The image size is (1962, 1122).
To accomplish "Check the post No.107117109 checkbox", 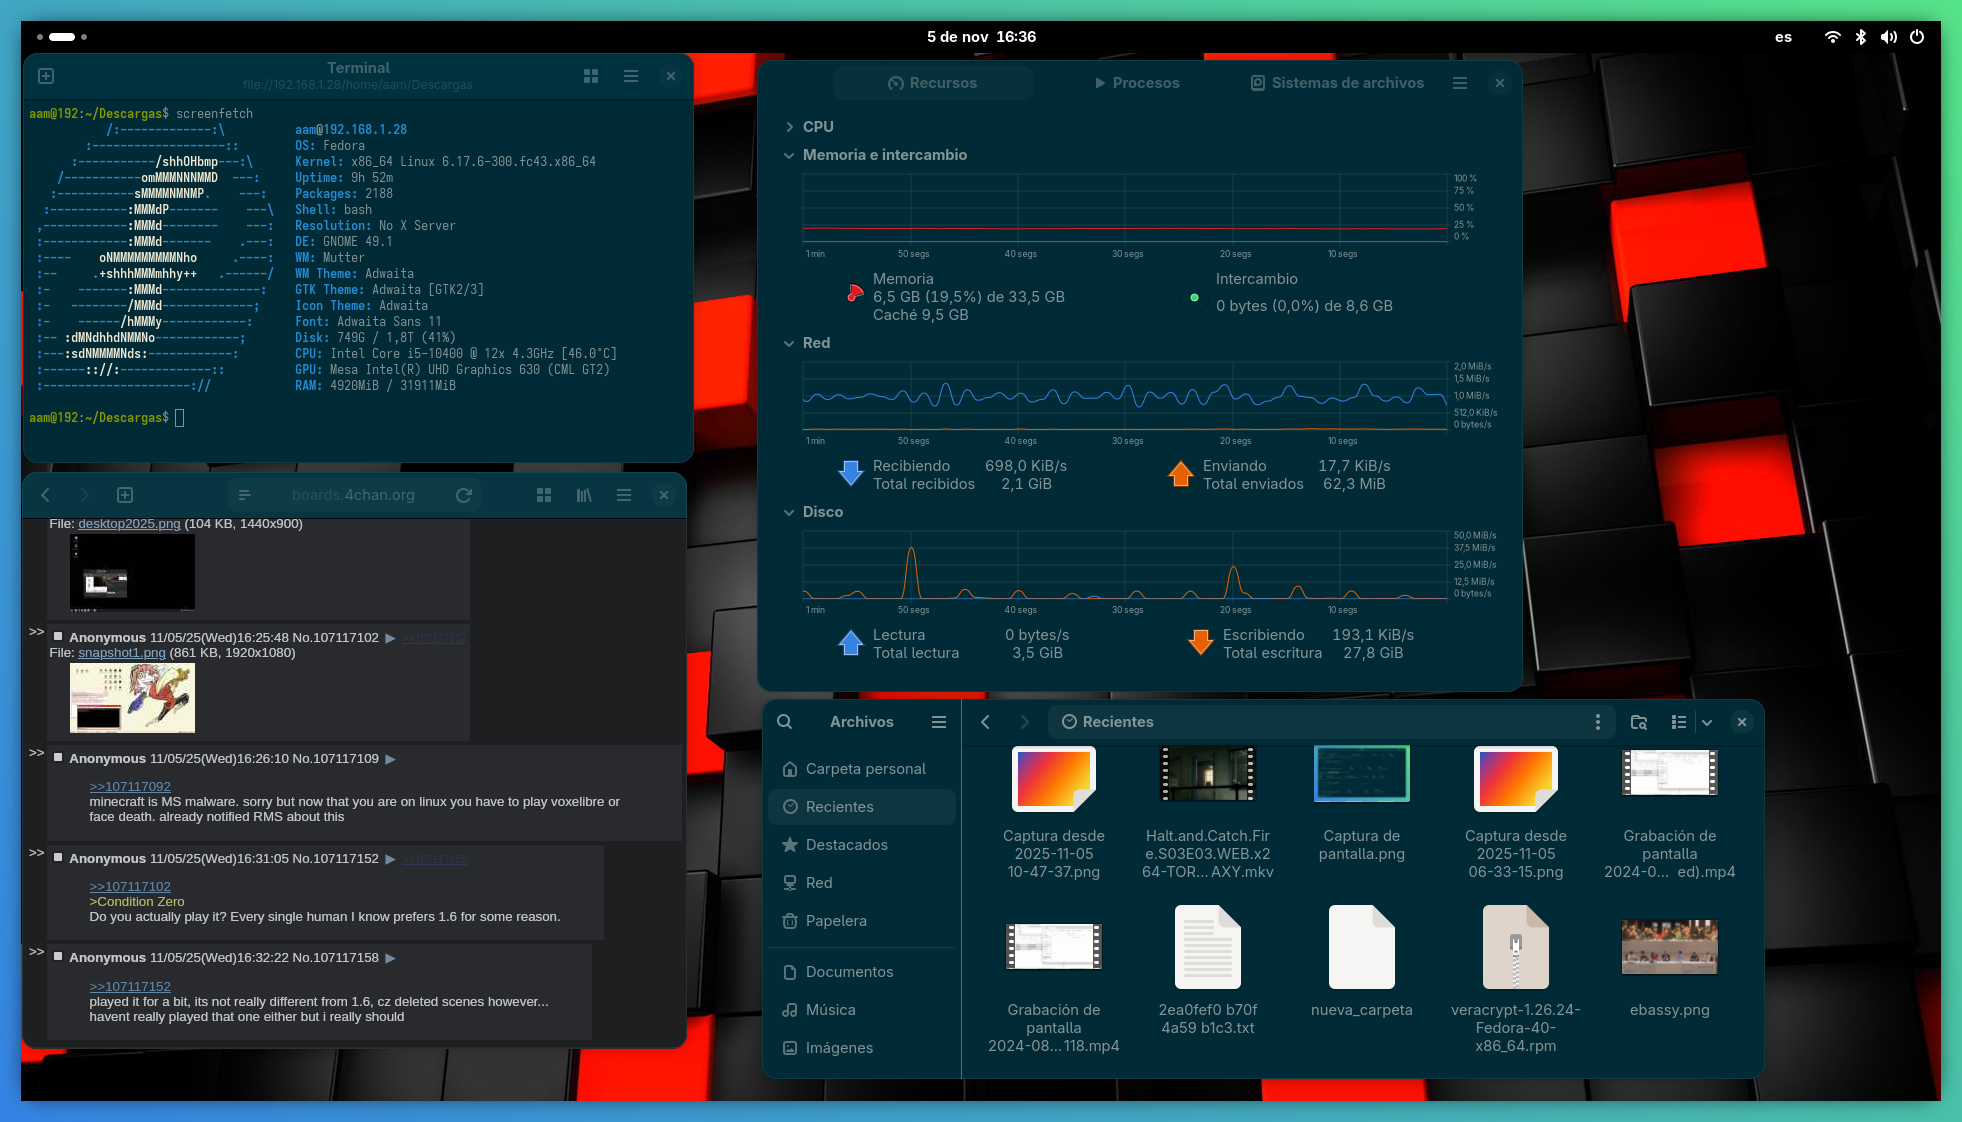I will pos(58,758).
